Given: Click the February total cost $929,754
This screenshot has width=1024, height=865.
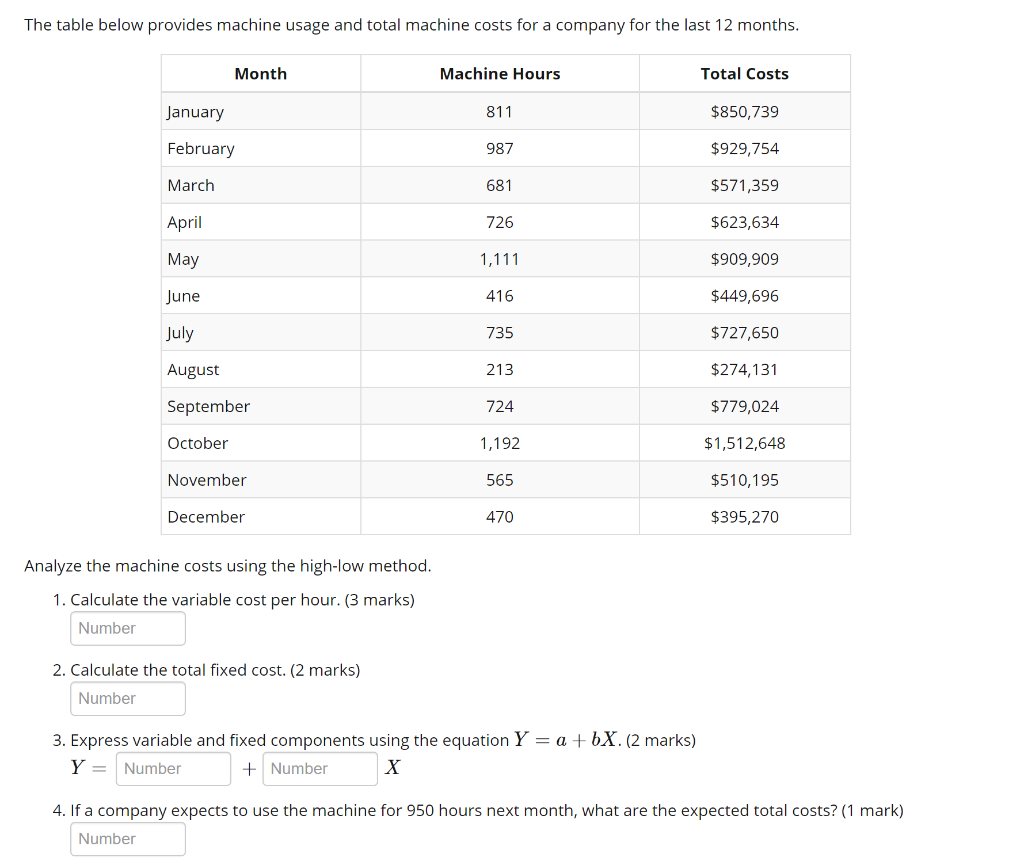Looking at the screenshot, I should click(x=744, y=149).
